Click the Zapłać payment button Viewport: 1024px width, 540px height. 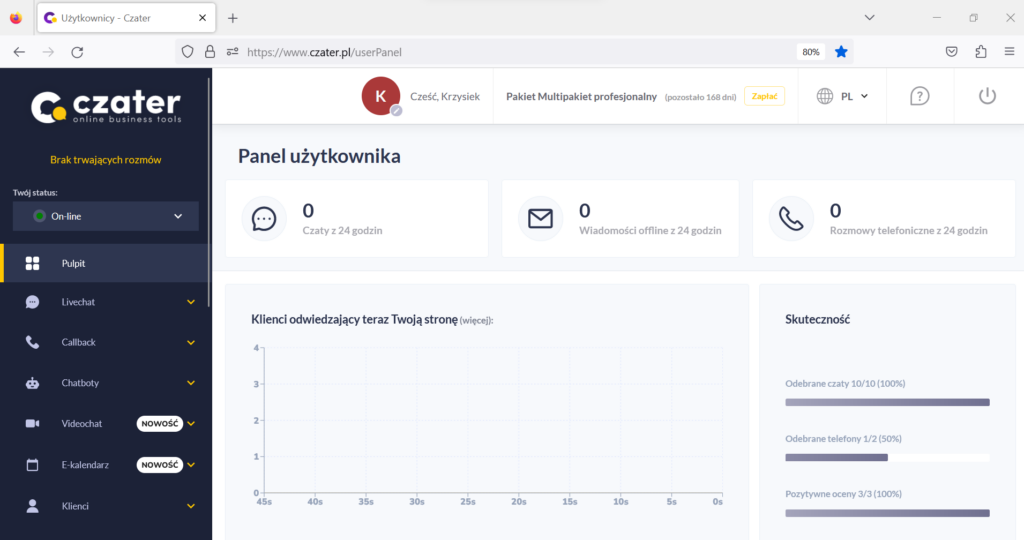click(764, 96)
